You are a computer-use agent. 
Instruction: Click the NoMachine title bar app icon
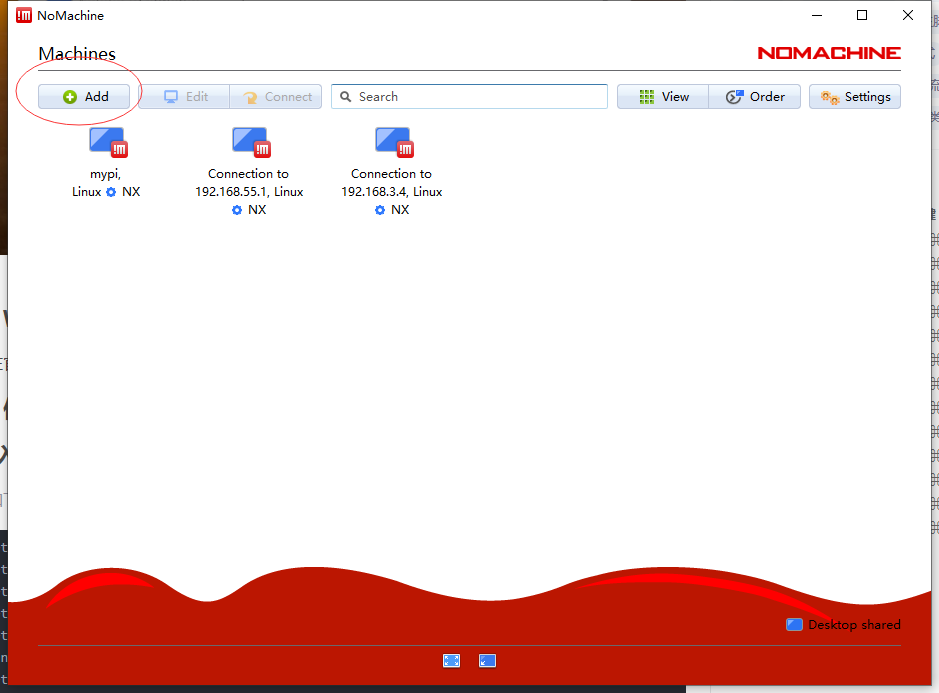click(24, 16)
